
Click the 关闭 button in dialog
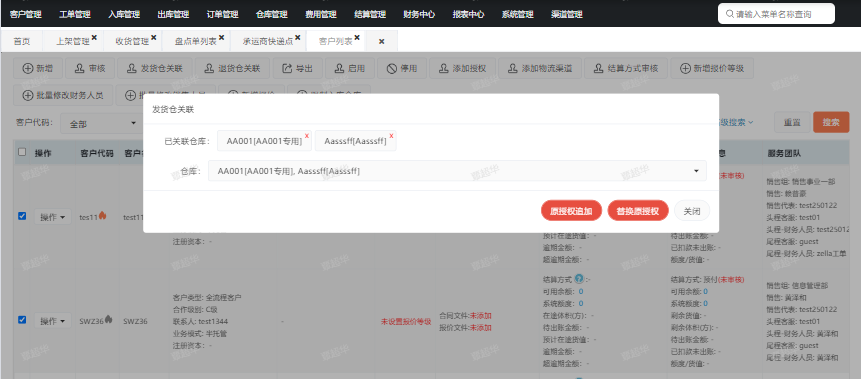point(692,211)
